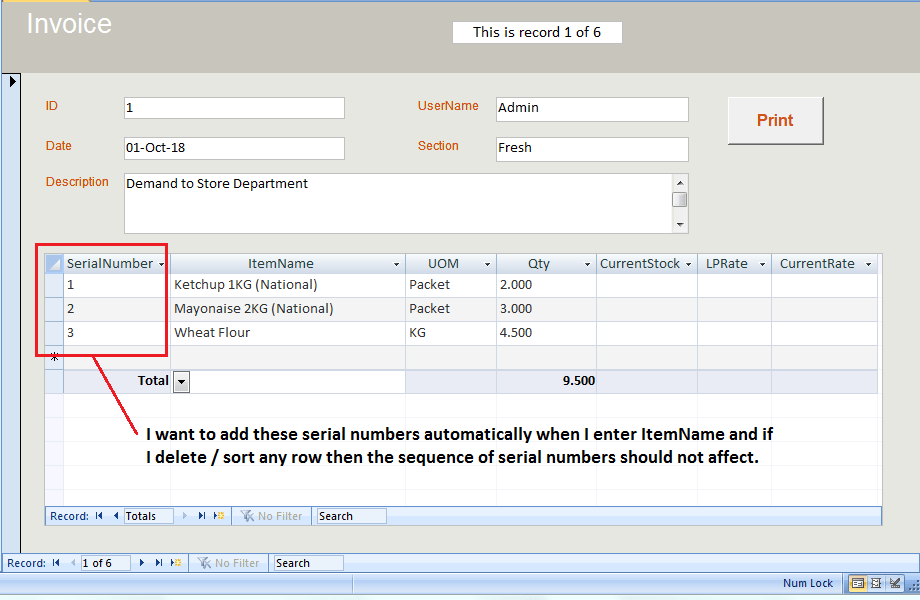The width and height of the screenshot is (920, 600).
Task: Open the Total aggregate function dropdown
Action: point(180,381)
